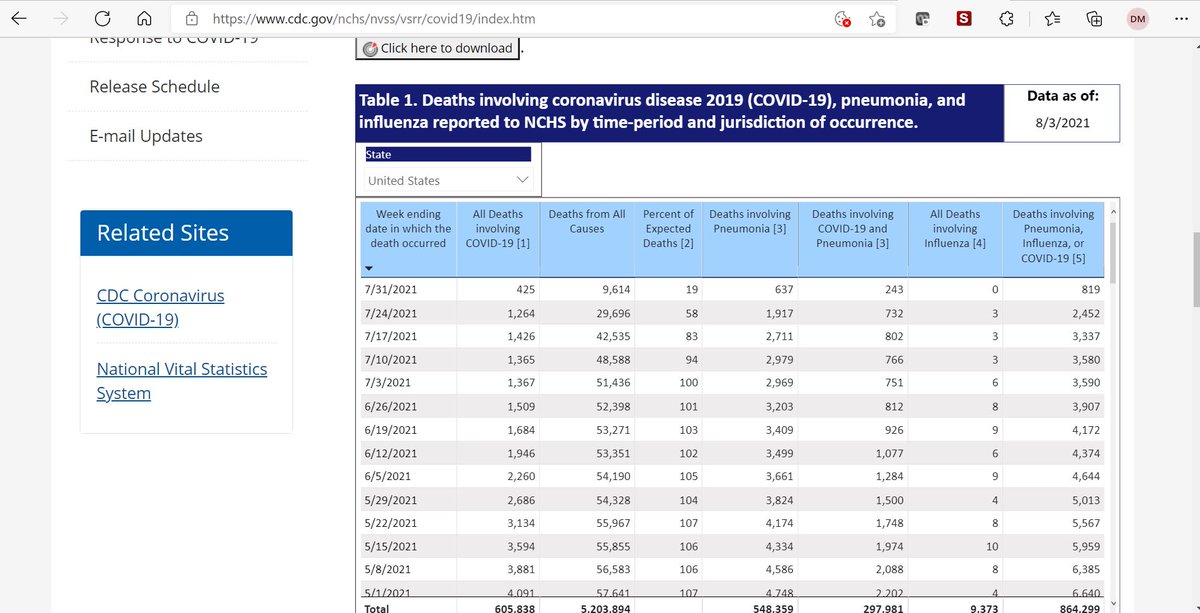The width and height of the screenshot is (1200, 613).
Task: Open the DM profile avatar
Action: [1138, 18]
